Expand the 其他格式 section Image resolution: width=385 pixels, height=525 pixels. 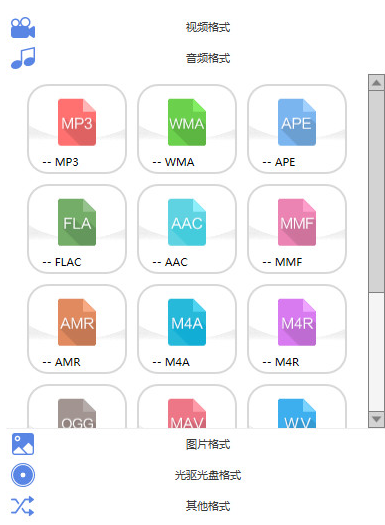[208, 506]
